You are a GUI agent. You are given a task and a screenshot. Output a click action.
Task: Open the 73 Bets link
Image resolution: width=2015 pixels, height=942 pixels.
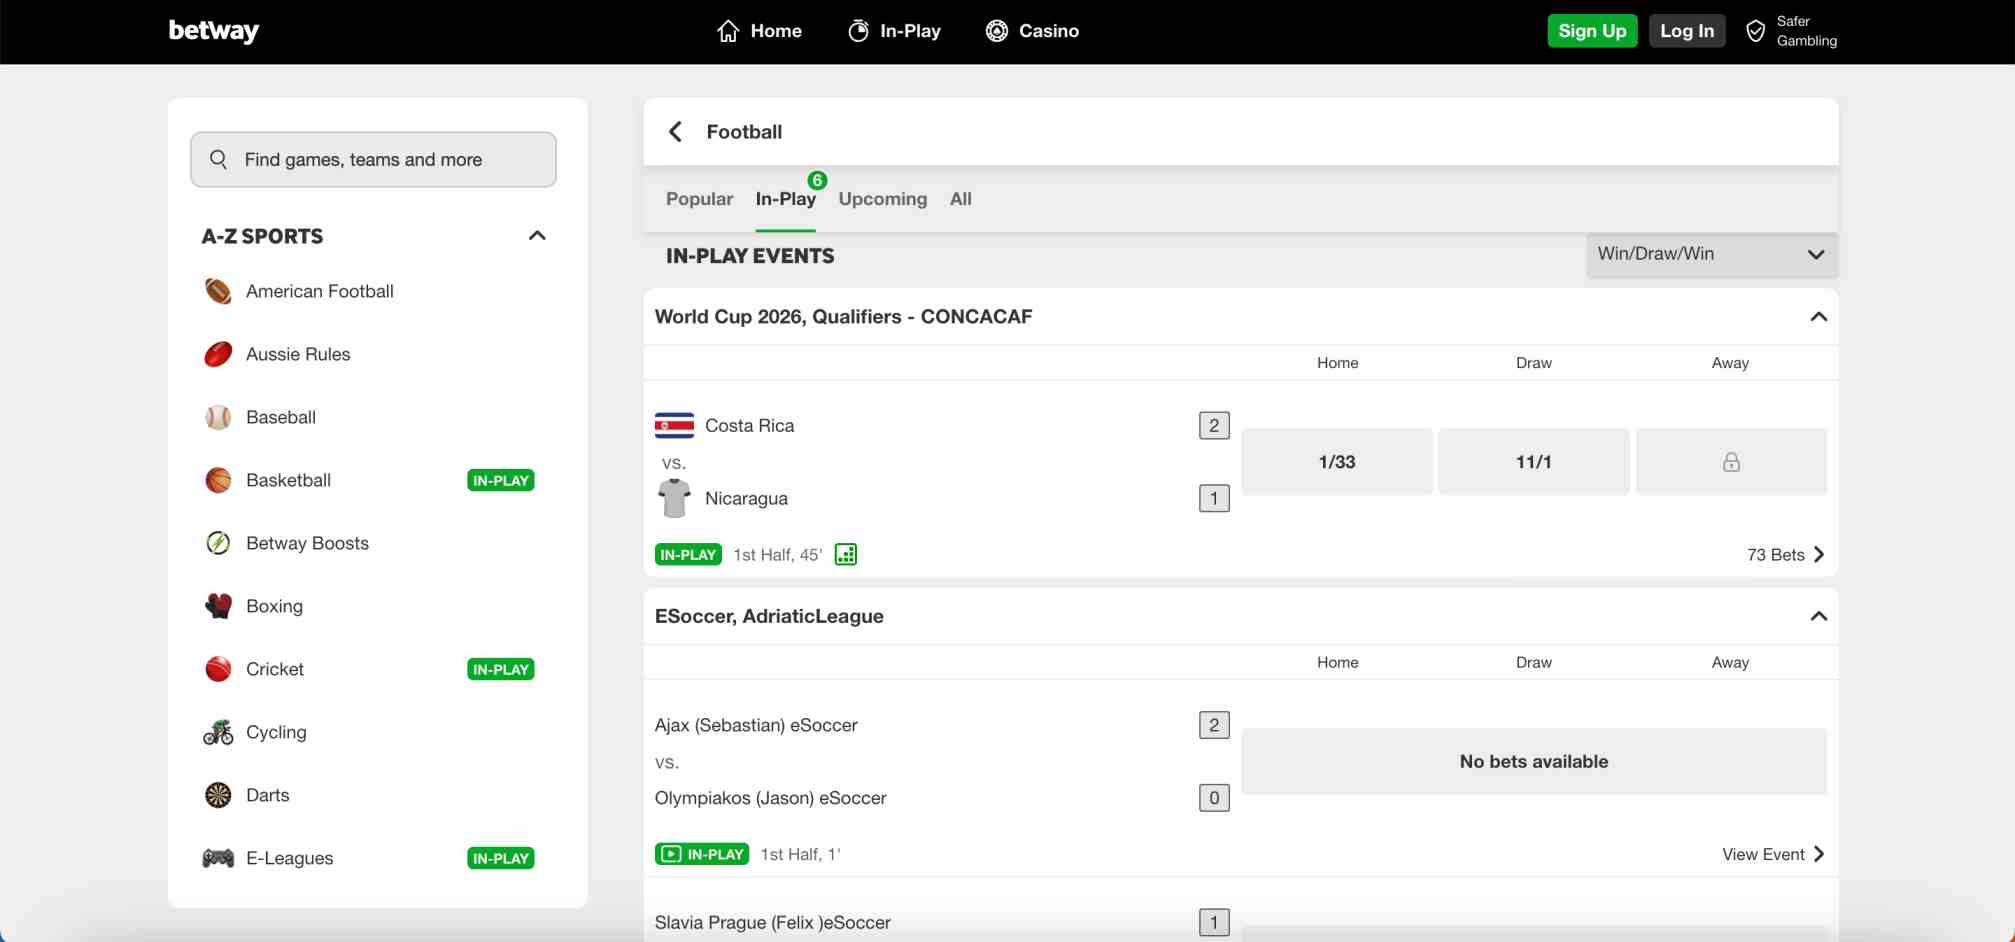[1785, 555]
